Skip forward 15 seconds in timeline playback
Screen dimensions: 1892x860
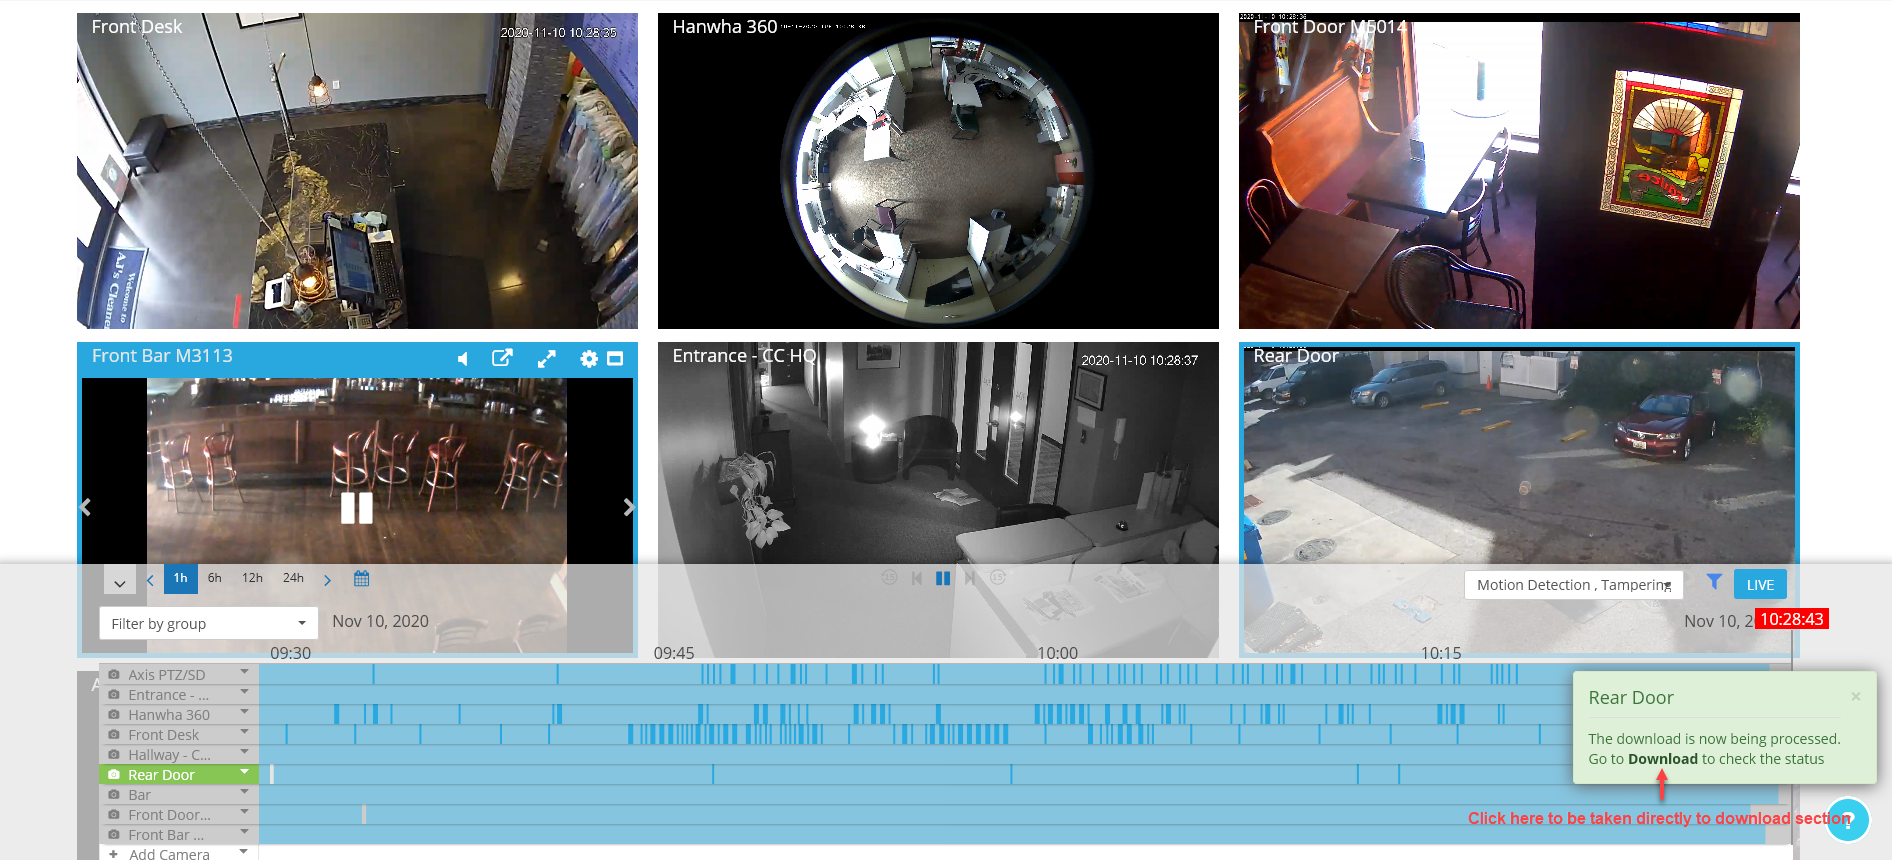[997, 578]
